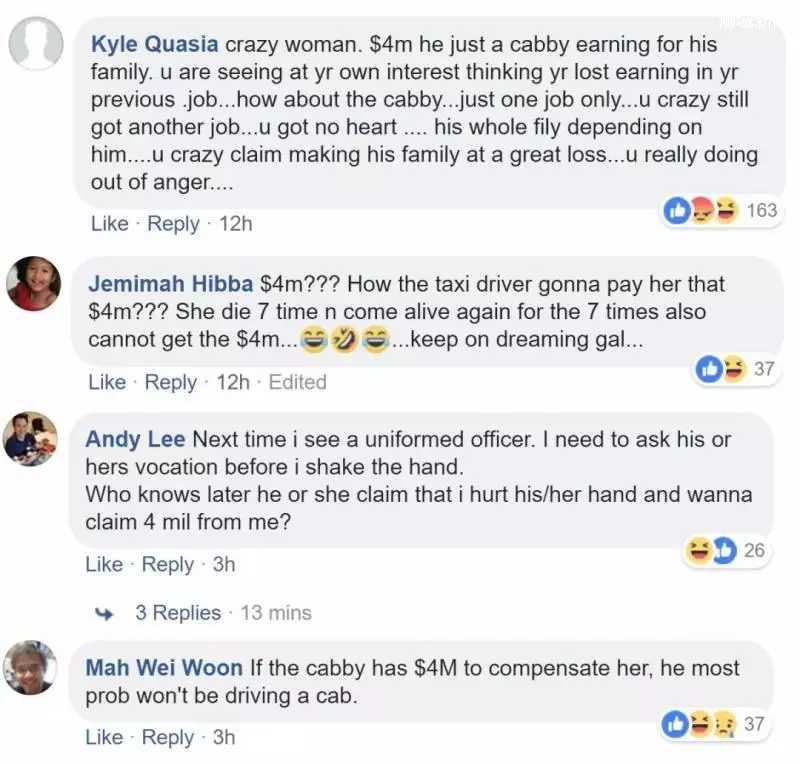Viewport: 800px width, 764px height.
Task: View reaction icons on Kyle Quasia's comment
Action: (701, 210)
